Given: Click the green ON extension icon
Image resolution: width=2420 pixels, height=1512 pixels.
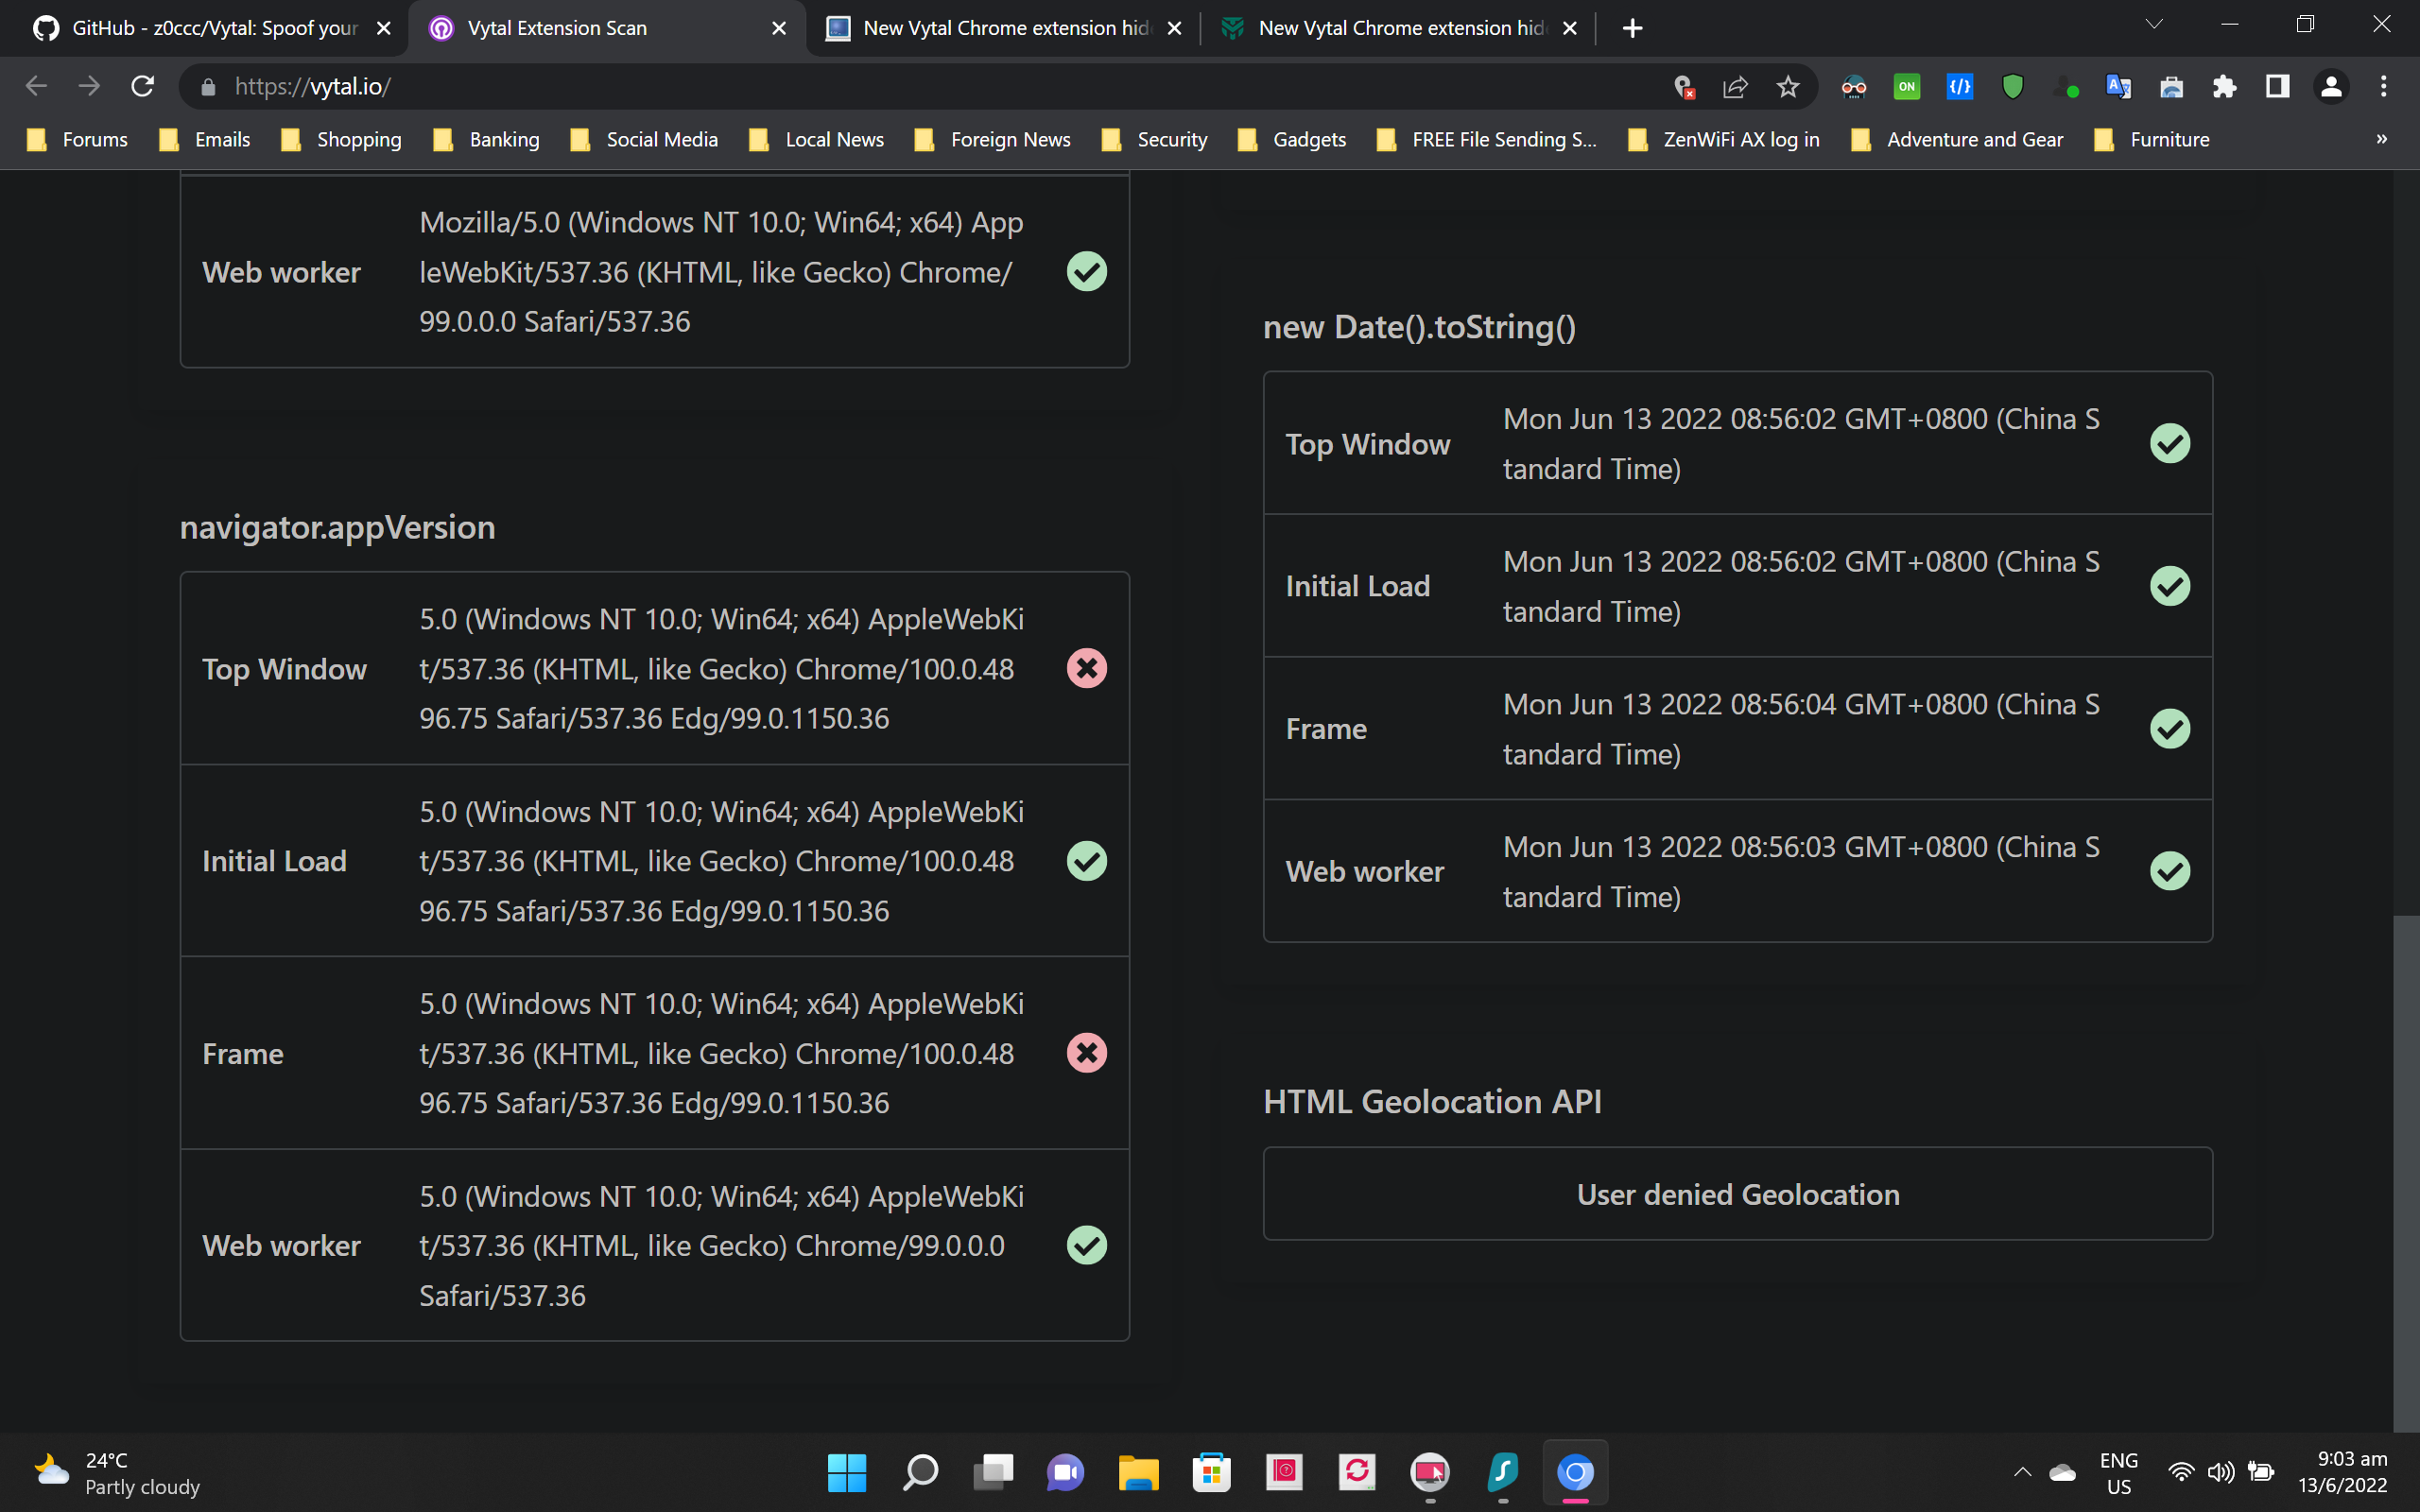Looking at the screenshot, I should tap(1906, 87).
